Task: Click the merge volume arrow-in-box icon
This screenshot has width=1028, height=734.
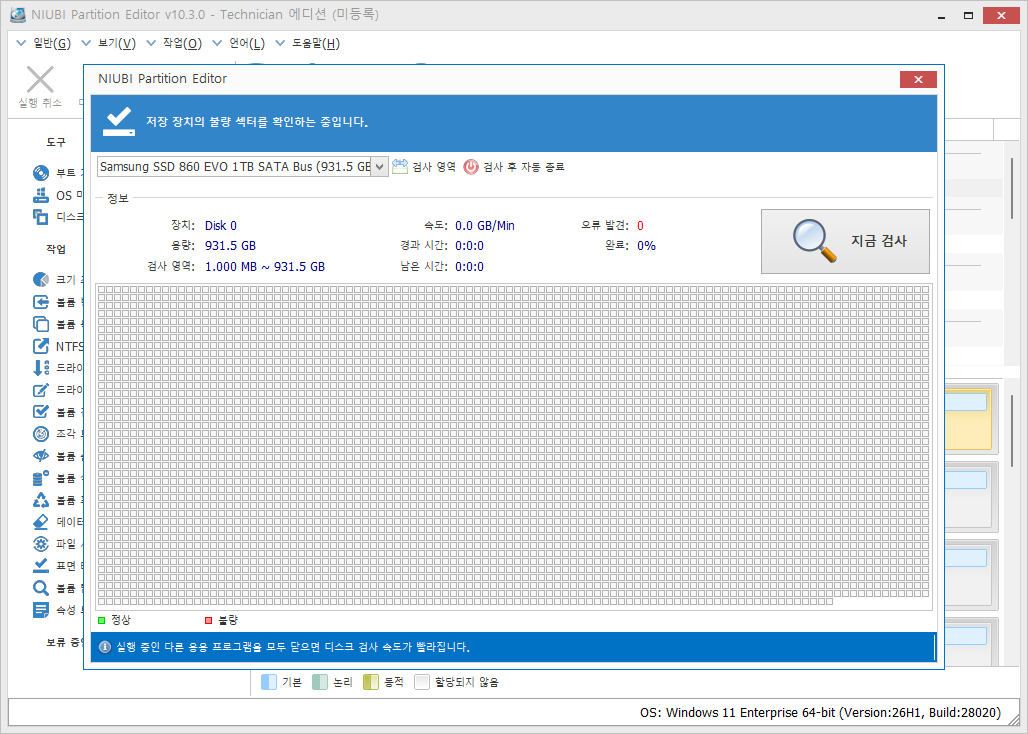Action: 41,302
